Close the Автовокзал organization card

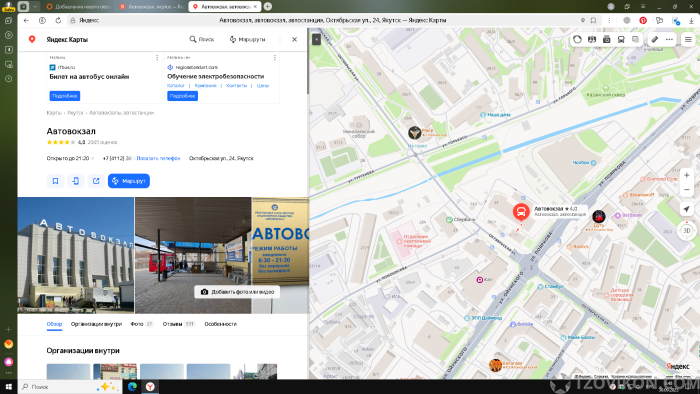[294, 39]
